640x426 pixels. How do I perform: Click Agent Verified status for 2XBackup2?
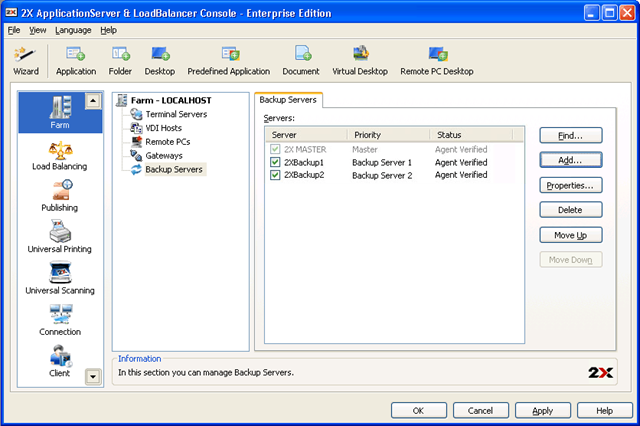point(461,175)
